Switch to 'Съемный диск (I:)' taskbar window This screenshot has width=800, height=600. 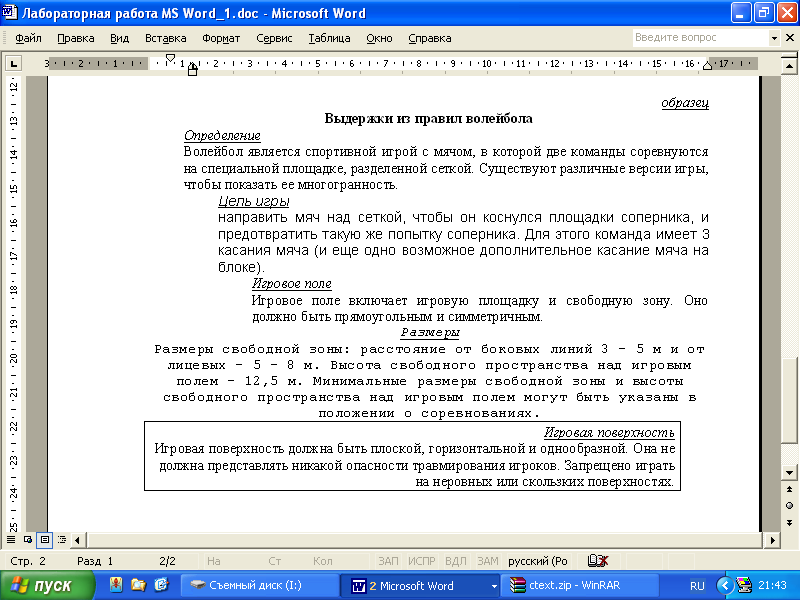pyautogui.click(x=260, y=585)
